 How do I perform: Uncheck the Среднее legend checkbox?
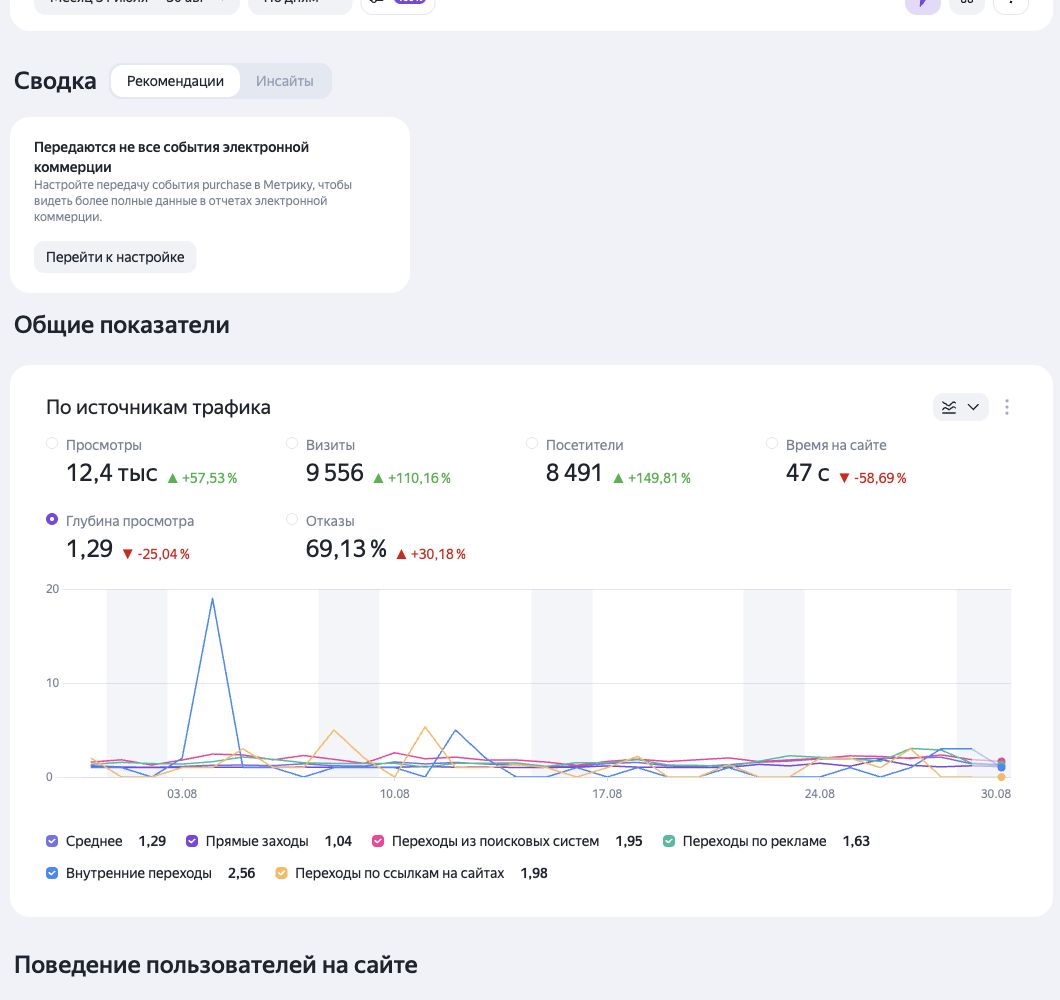click(x=52, y=841)
